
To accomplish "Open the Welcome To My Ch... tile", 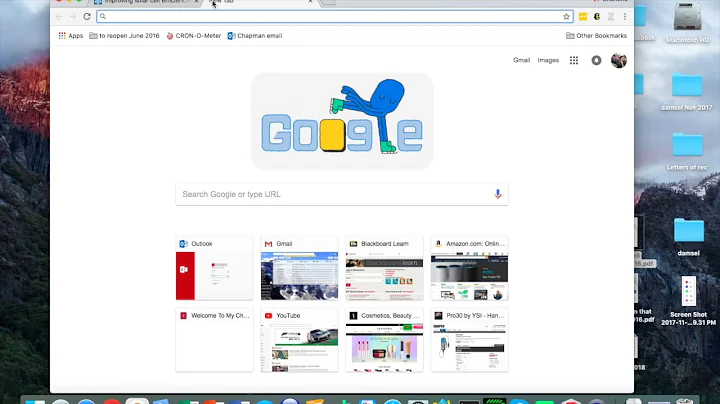I will pos(214,340).
